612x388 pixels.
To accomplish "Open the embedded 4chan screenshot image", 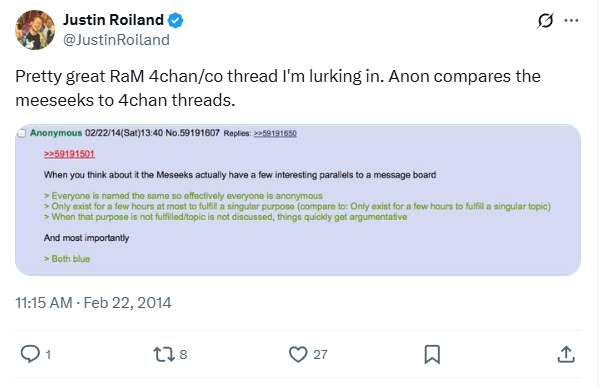I will pyautogui.click(x=298, y=200).
